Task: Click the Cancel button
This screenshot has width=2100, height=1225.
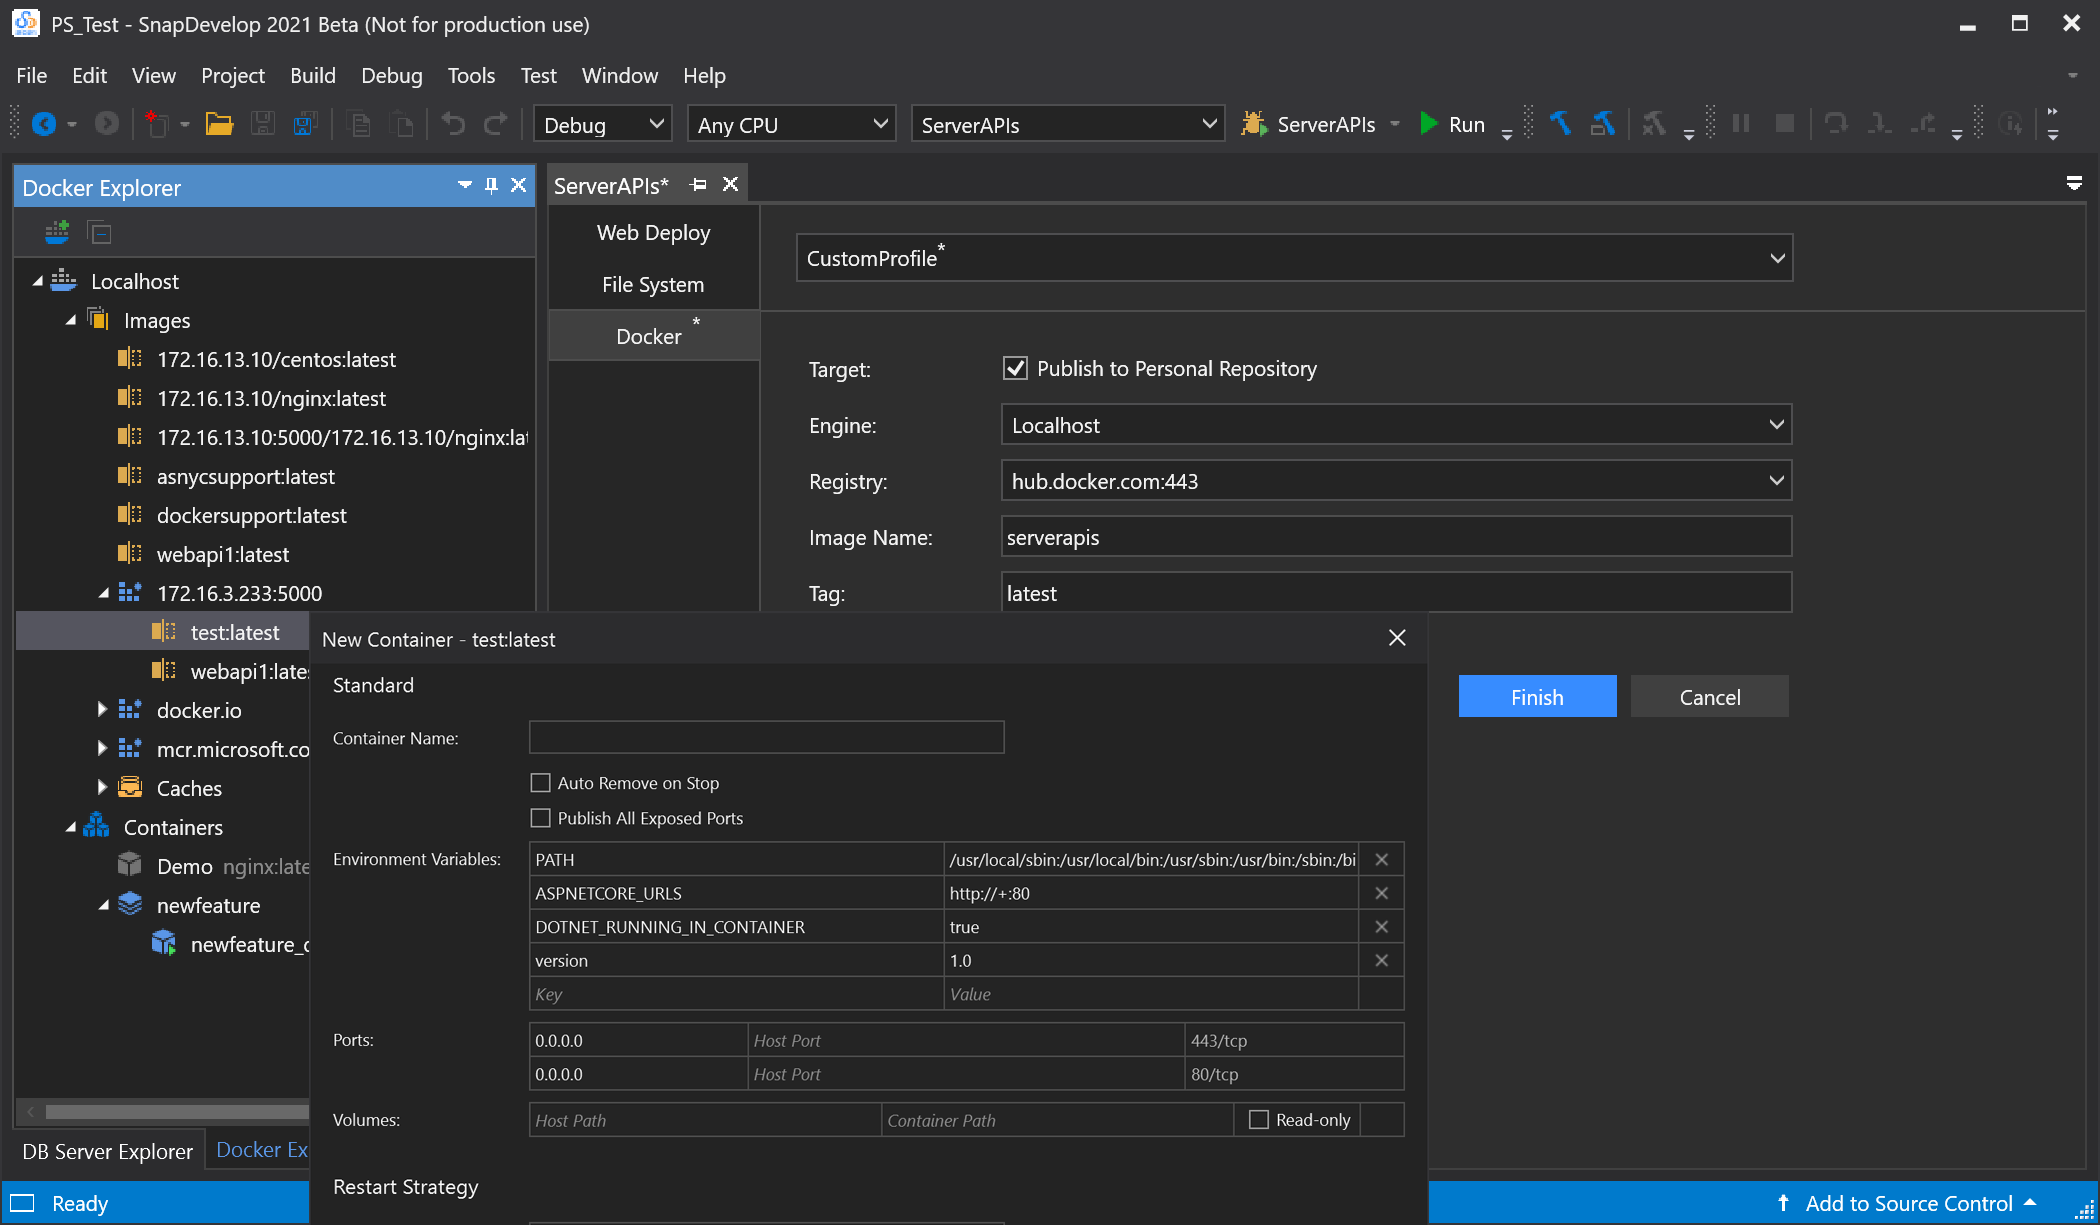Action: [x=1710, y=697]
